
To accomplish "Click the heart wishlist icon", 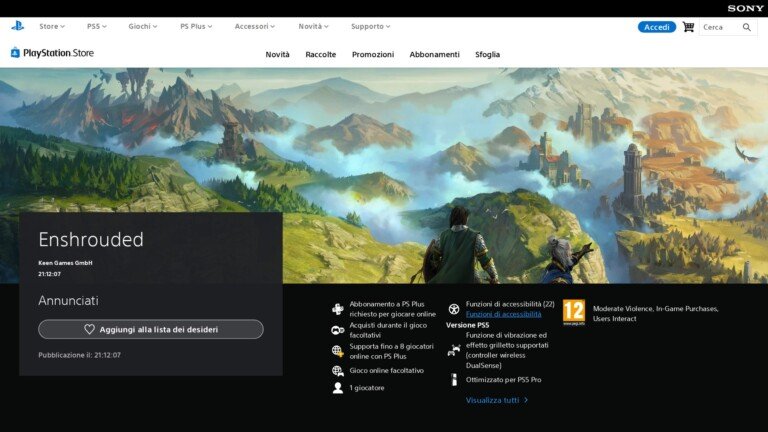I will point(89,329).
